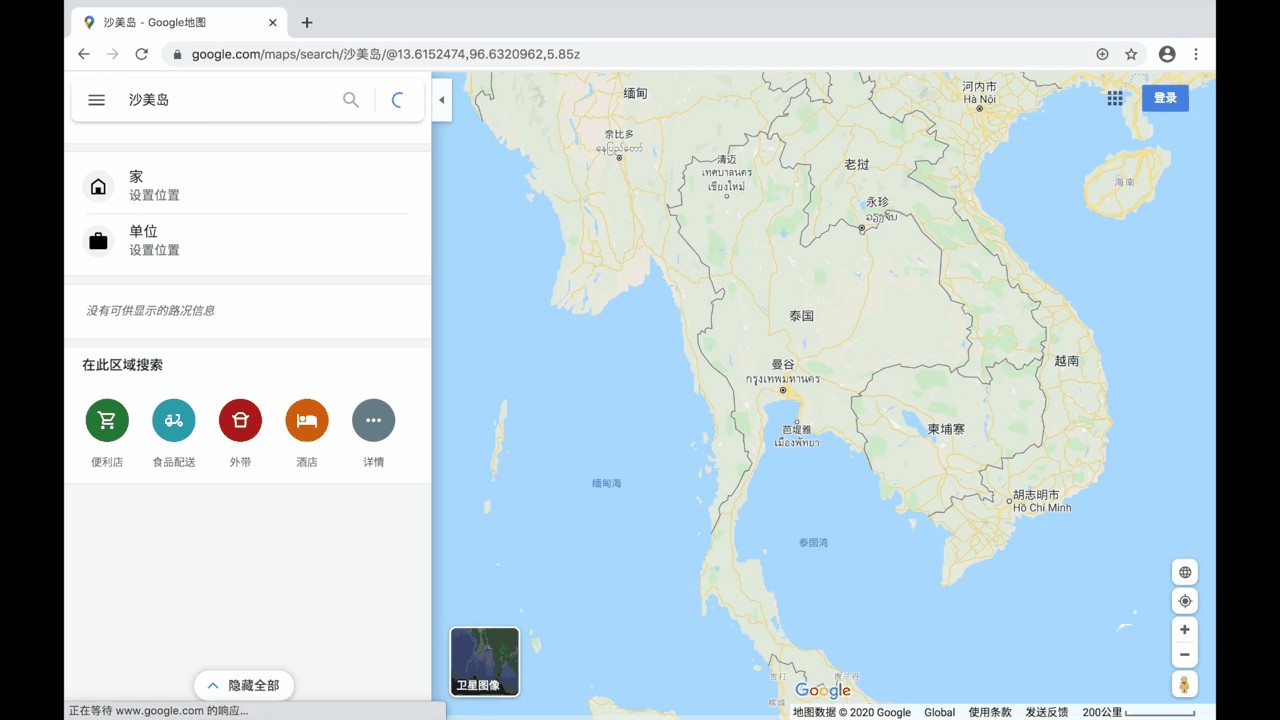Viewport: 1280px width, 720px height.
Task: Search for convenience stores (便利店)
Action: click(107, 421)
